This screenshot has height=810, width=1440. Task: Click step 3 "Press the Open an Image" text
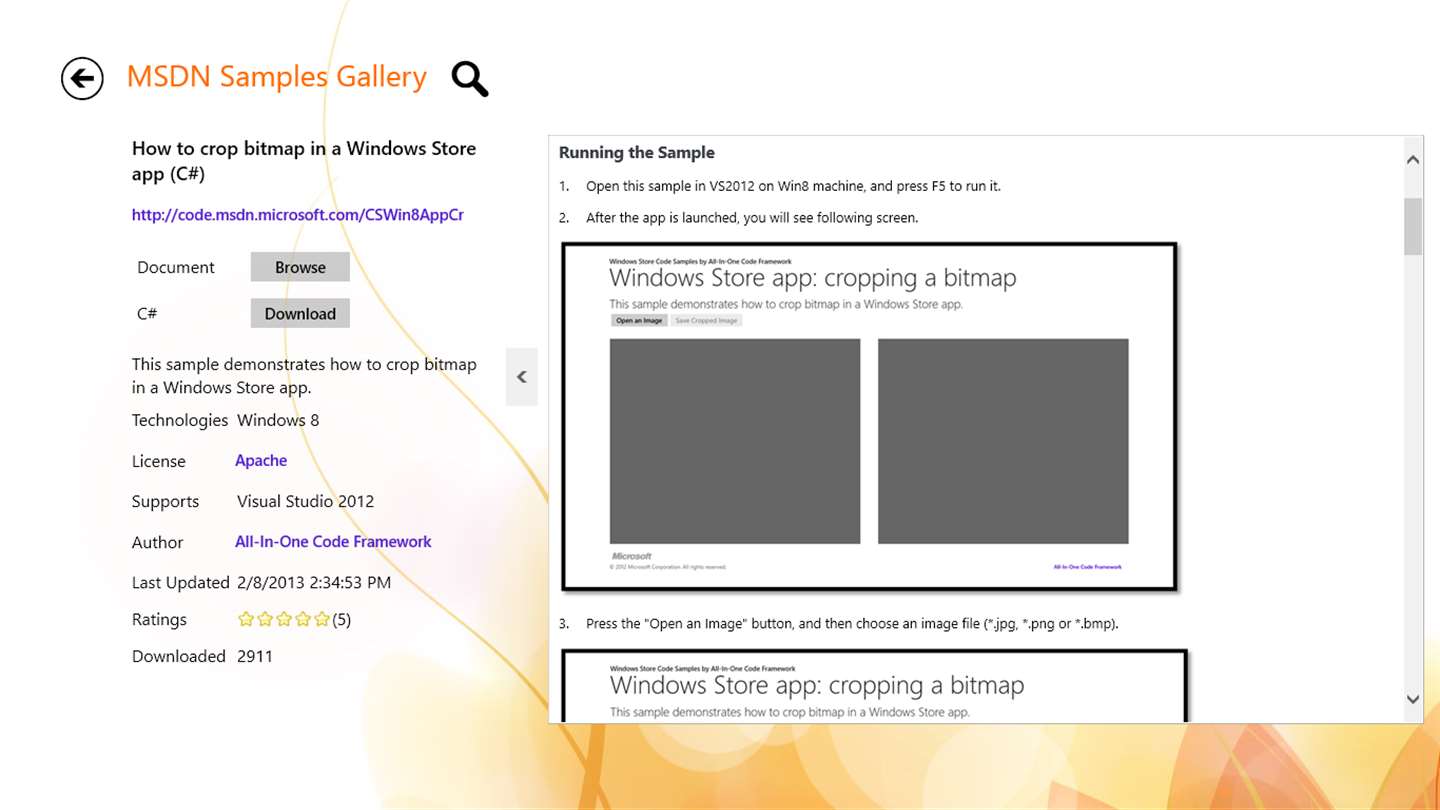click(x=852, y=624)
